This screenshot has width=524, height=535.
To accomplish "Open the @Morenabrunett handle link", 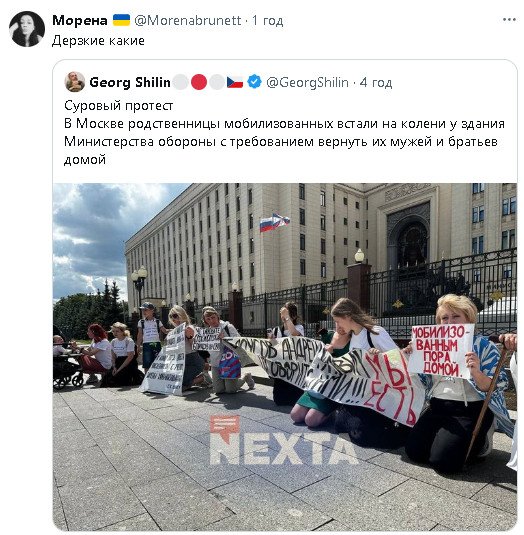I will 188,20.
